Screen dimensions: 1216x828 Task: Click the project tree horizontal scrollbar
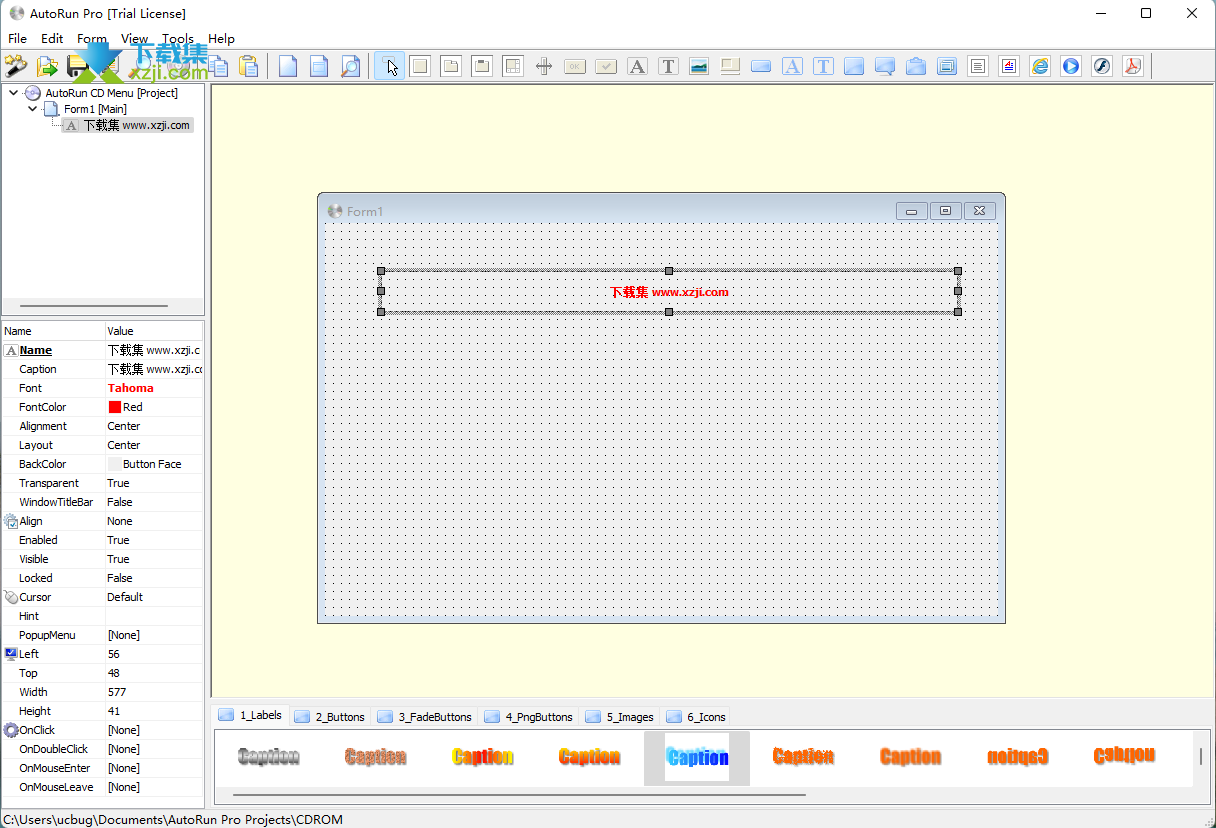click(94, 306)
